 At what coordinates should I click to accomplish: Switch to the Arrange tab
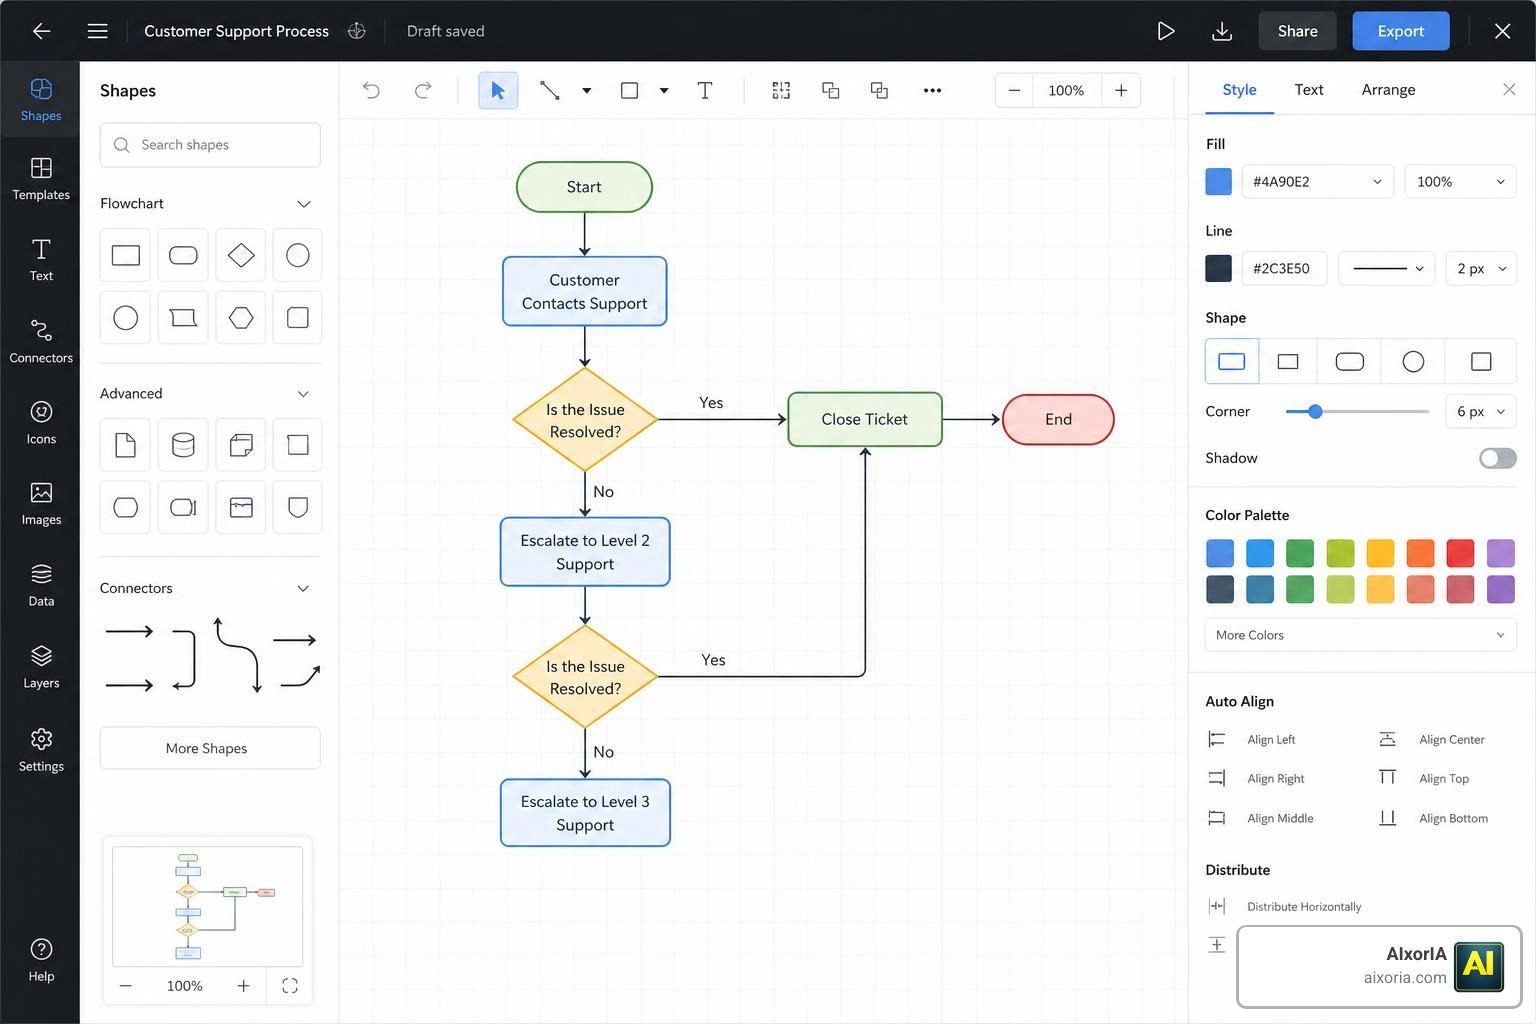click(1388, 90)
